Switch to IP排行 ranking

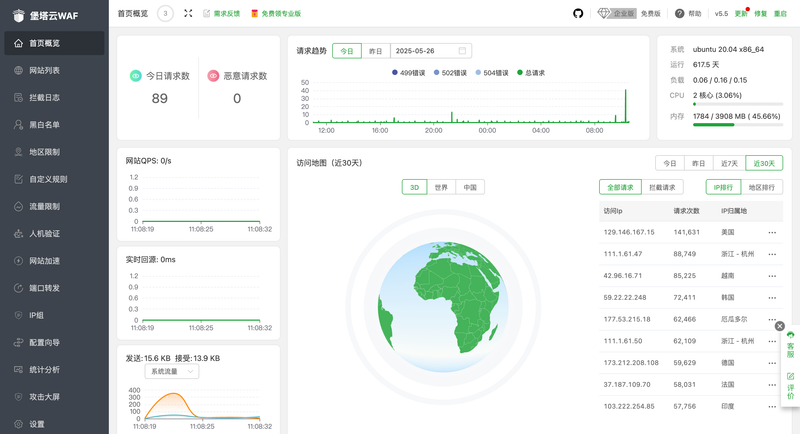(723, 188)
